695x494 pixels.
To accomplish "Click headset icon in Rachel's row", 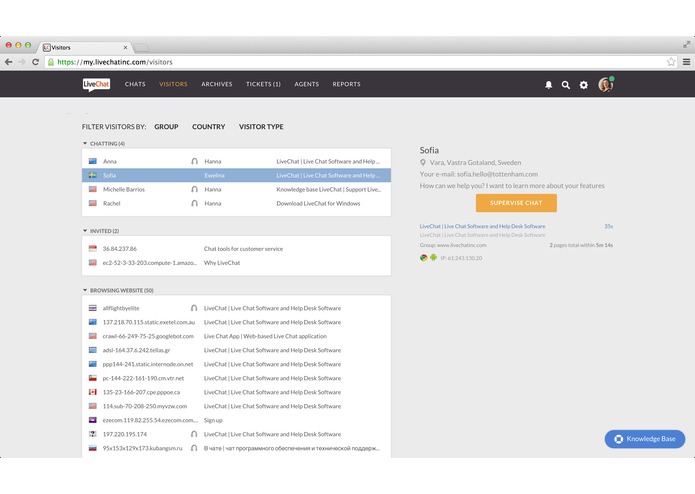I will tap(194, 203).
